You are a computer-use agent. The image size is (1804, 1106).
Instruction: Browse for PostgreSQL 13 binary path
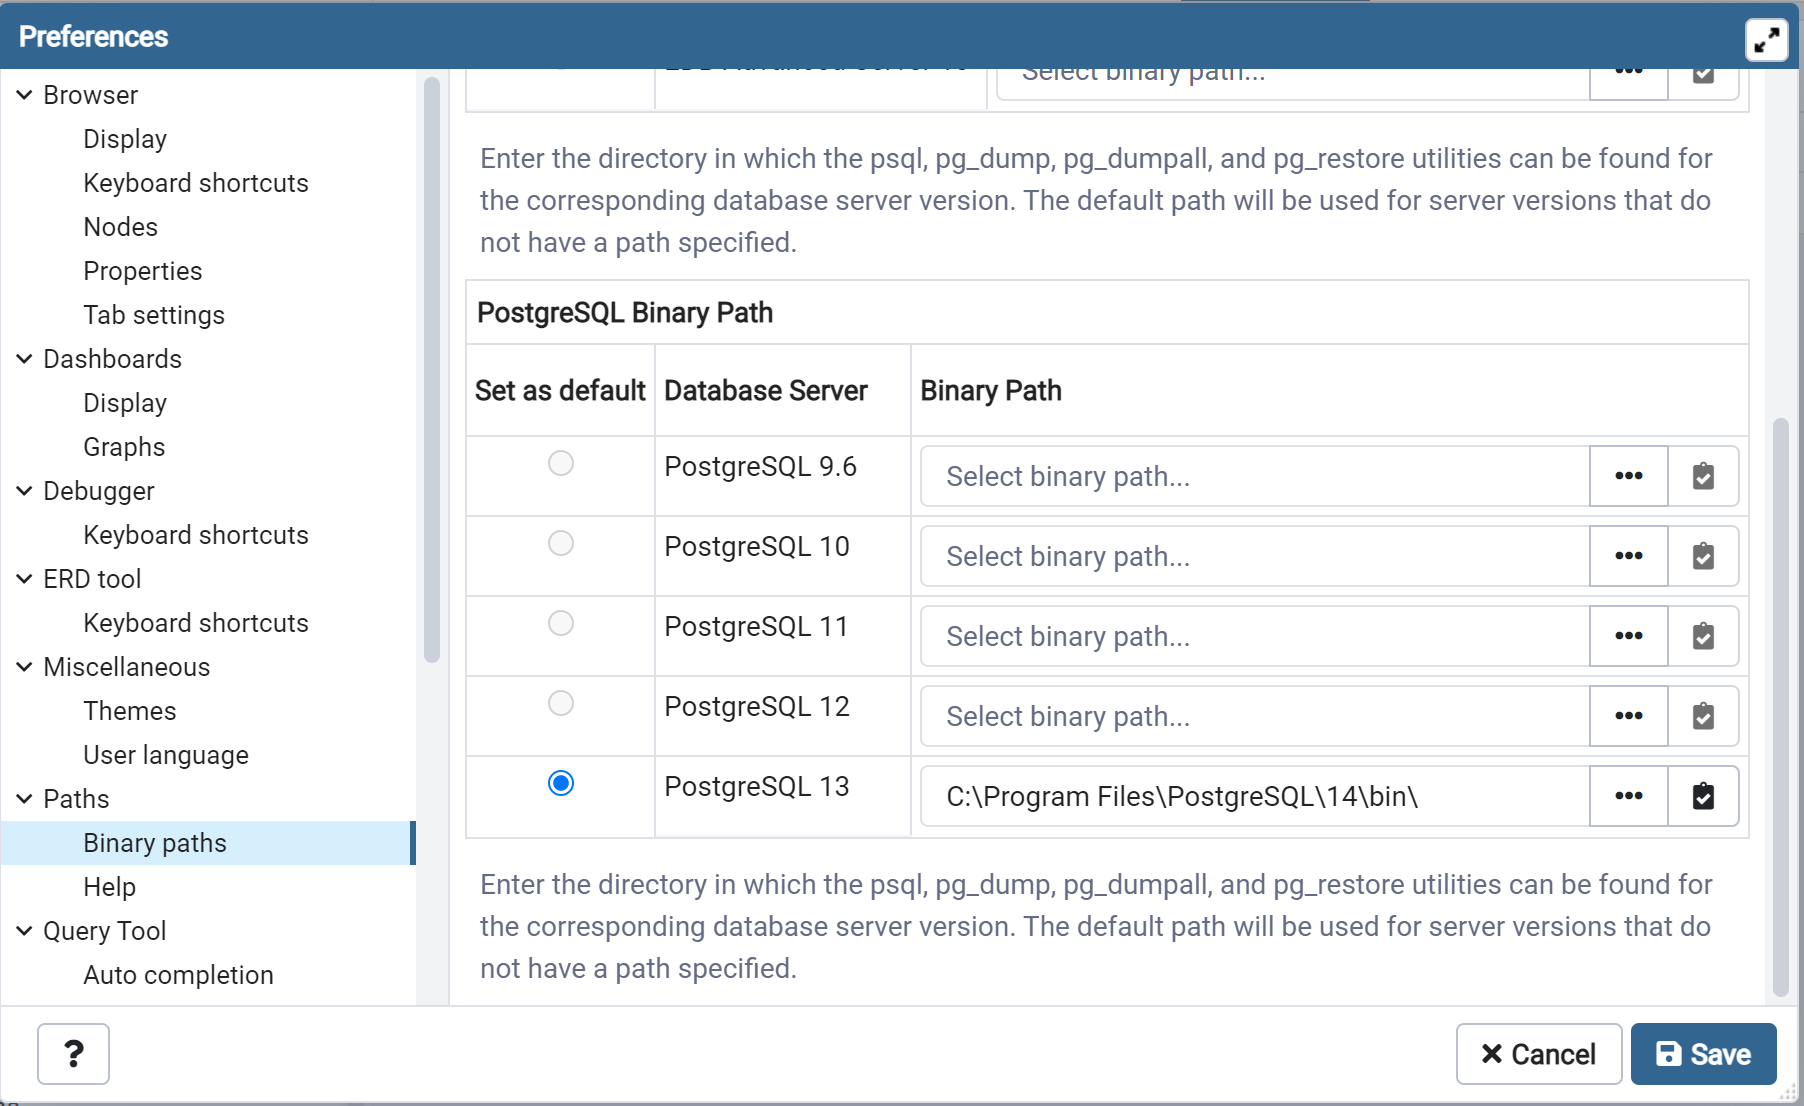pos(1628,796)
